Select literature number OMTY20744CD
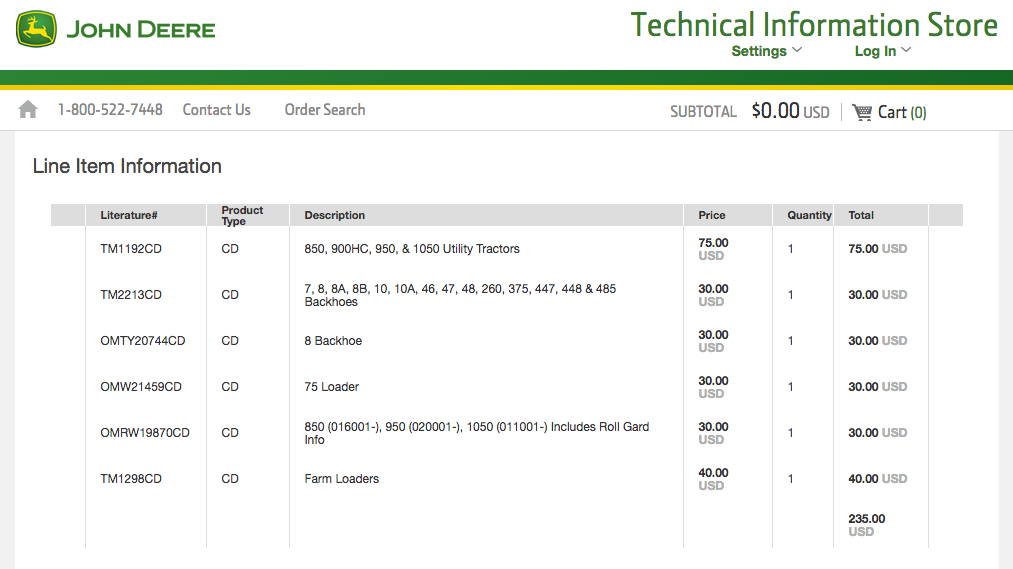Screen dimensions: 1013x569 pyautogui.click(x=143, y=340)
